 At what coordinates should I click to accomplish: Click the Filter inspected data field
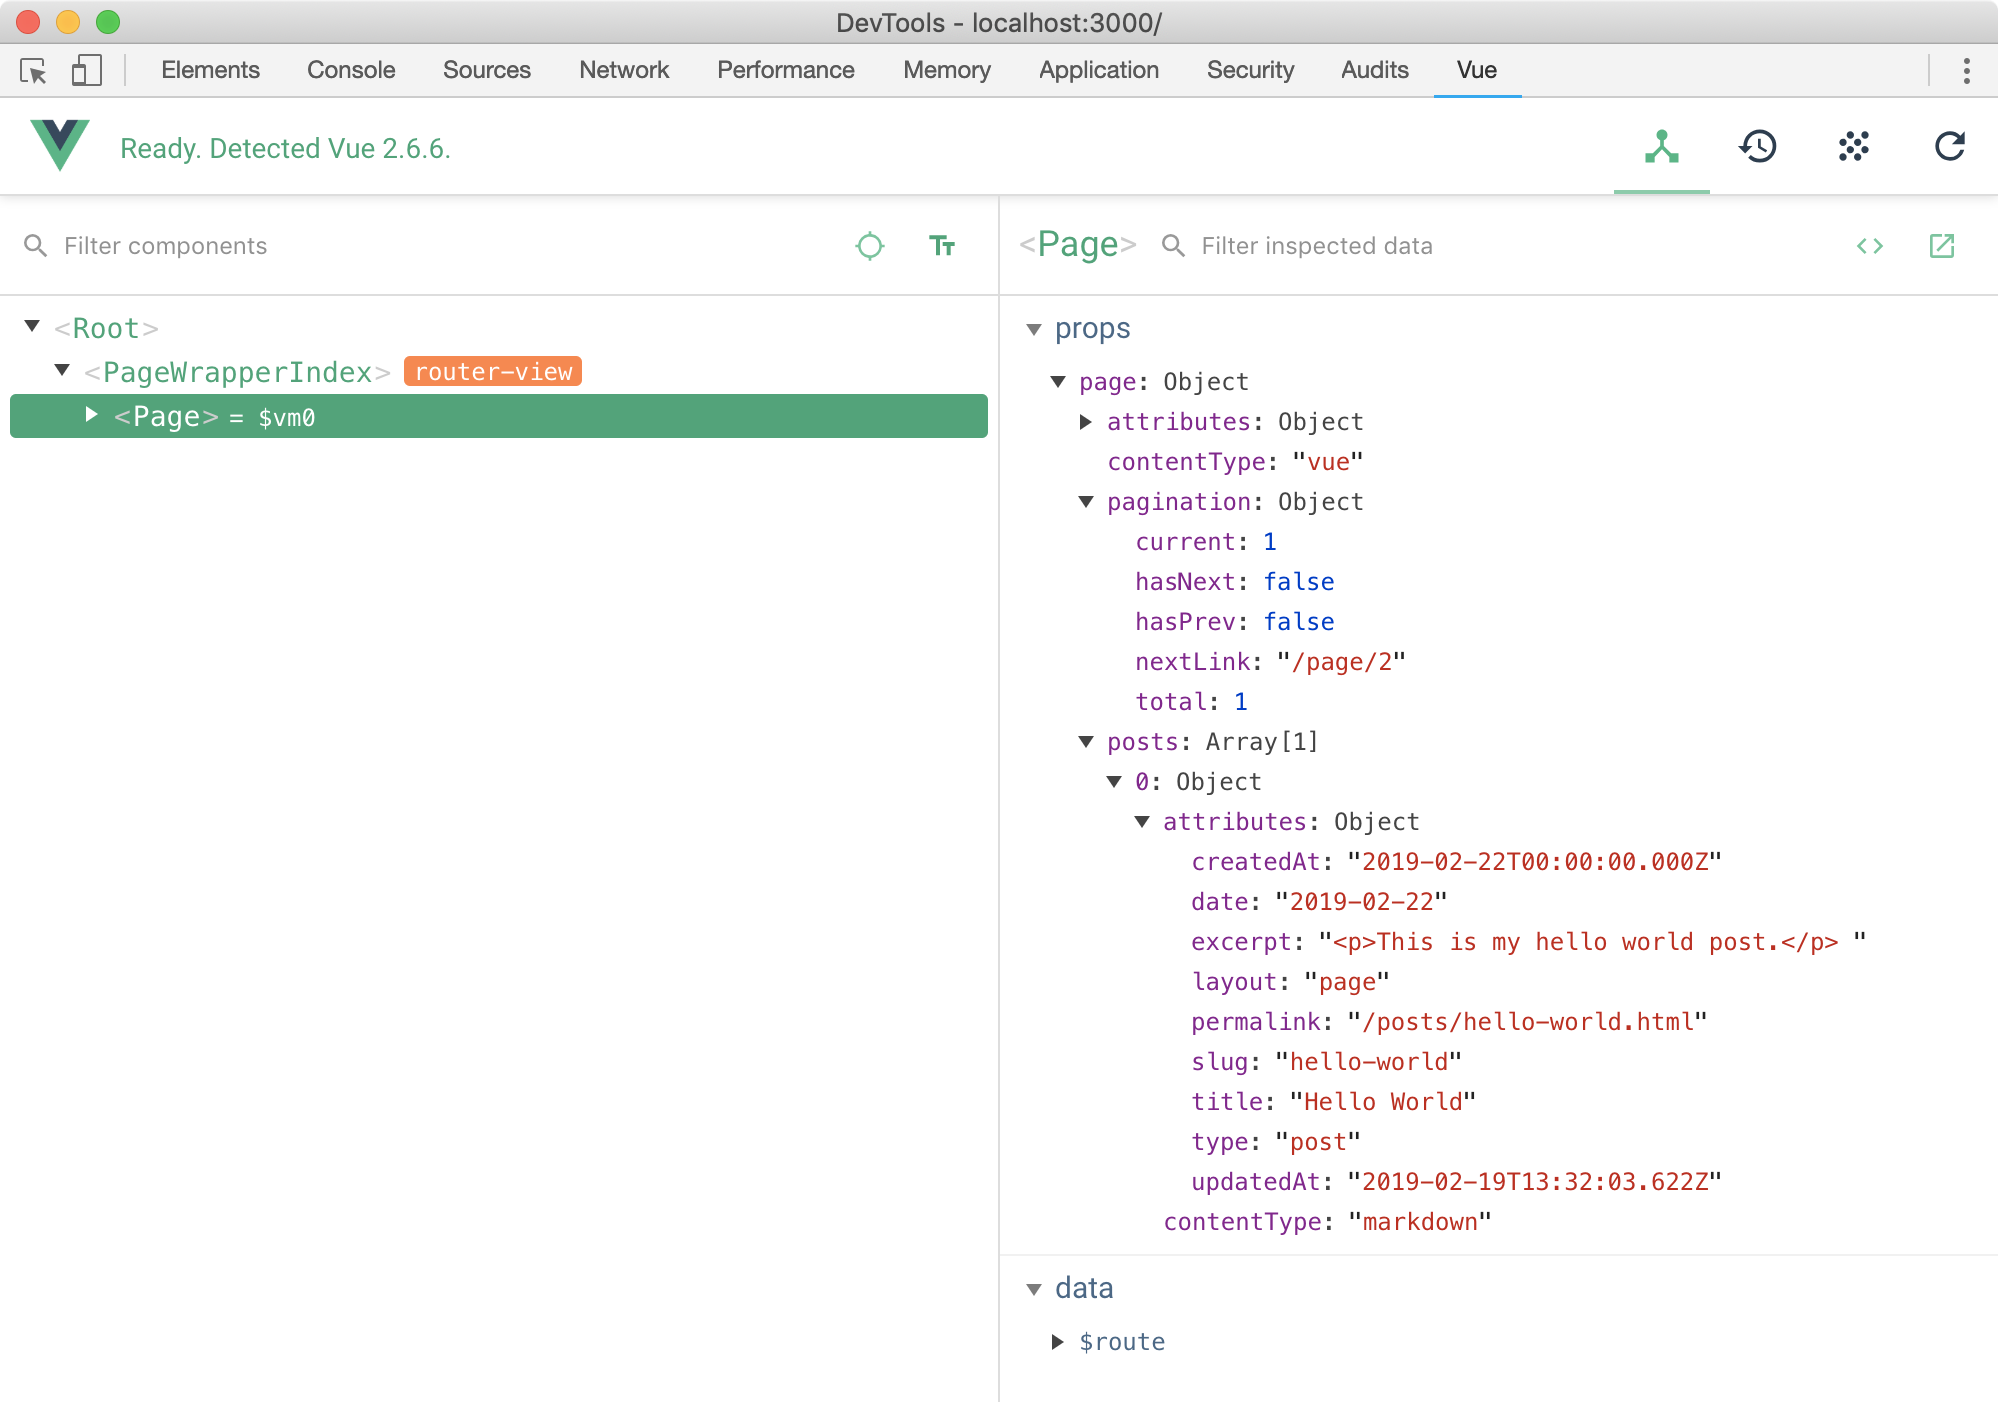(1318, 246)
